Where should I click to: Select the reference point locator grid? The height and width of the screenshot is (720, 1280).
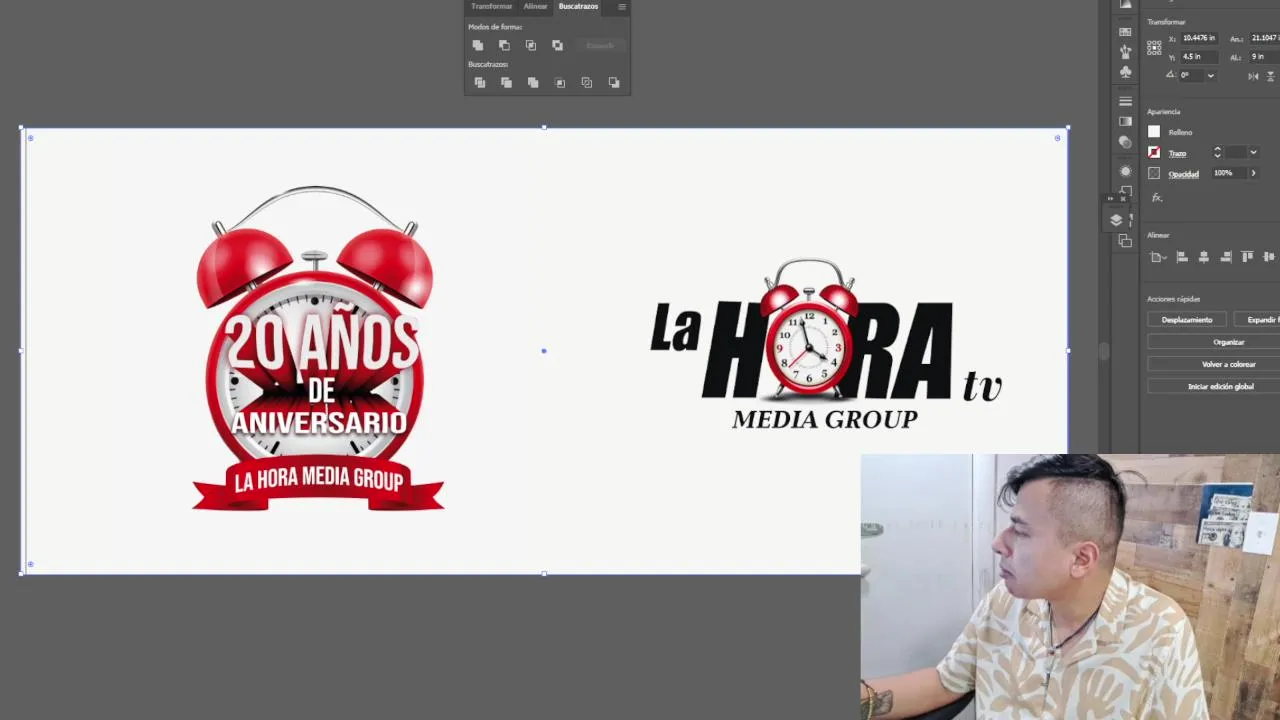pos(1154,47)
